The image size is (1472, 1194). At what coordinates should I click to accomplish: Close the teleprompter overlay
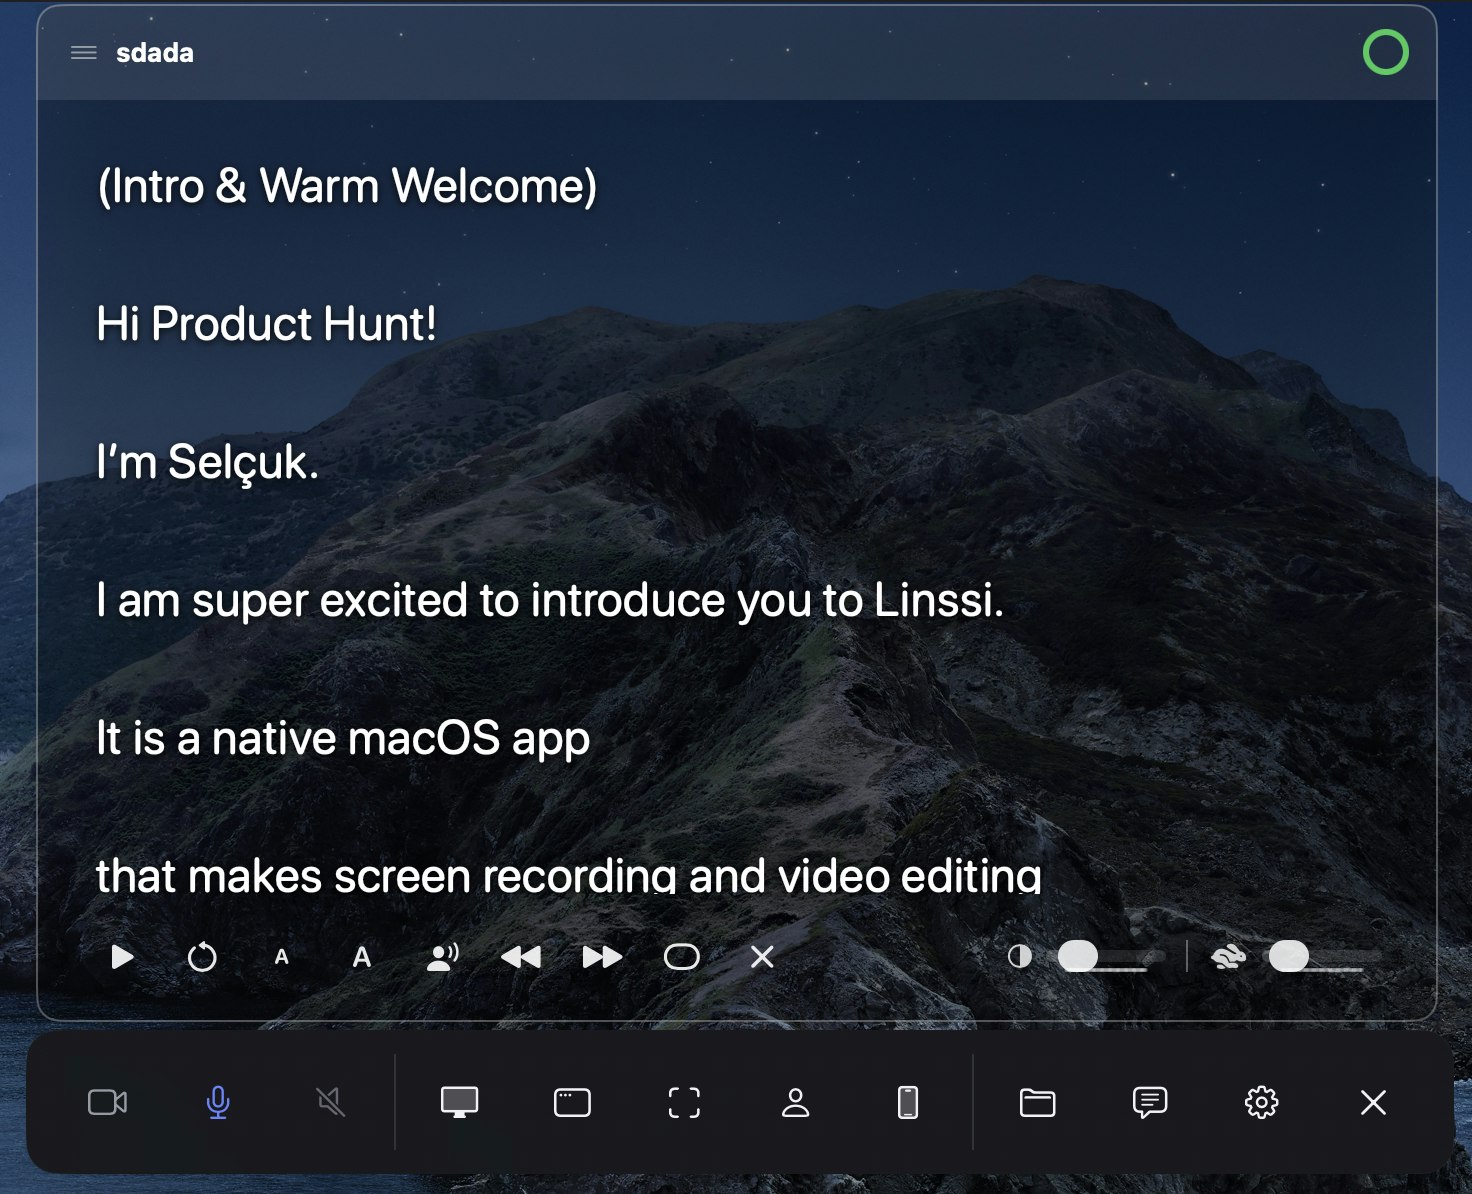click(x=761, y=957)
